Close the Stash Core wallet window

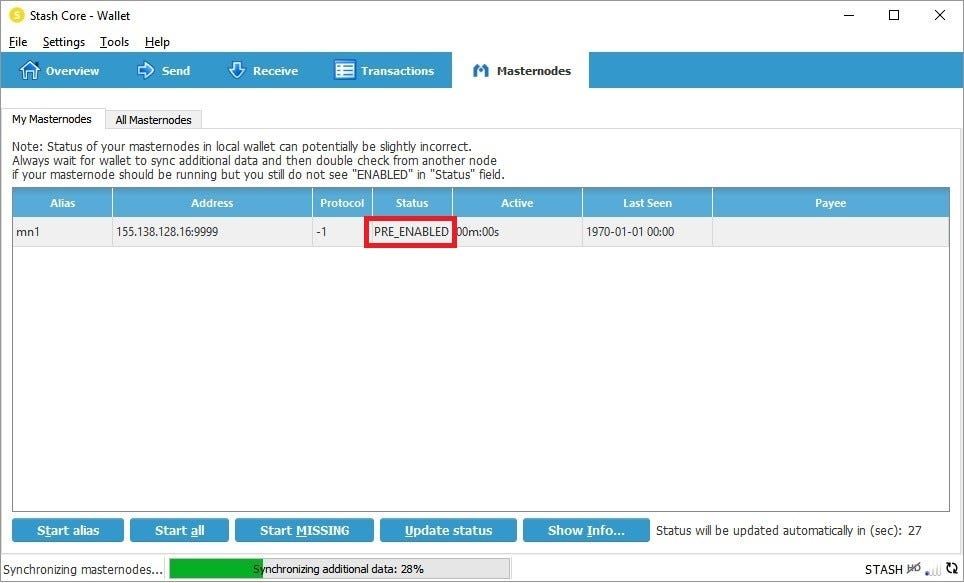(x=940, y=15)
